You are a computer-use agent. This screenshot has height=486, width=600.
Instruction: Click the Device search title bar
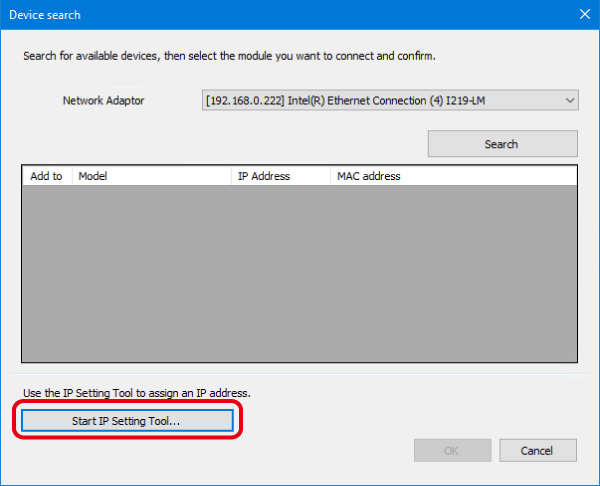(x=250, y=15)
